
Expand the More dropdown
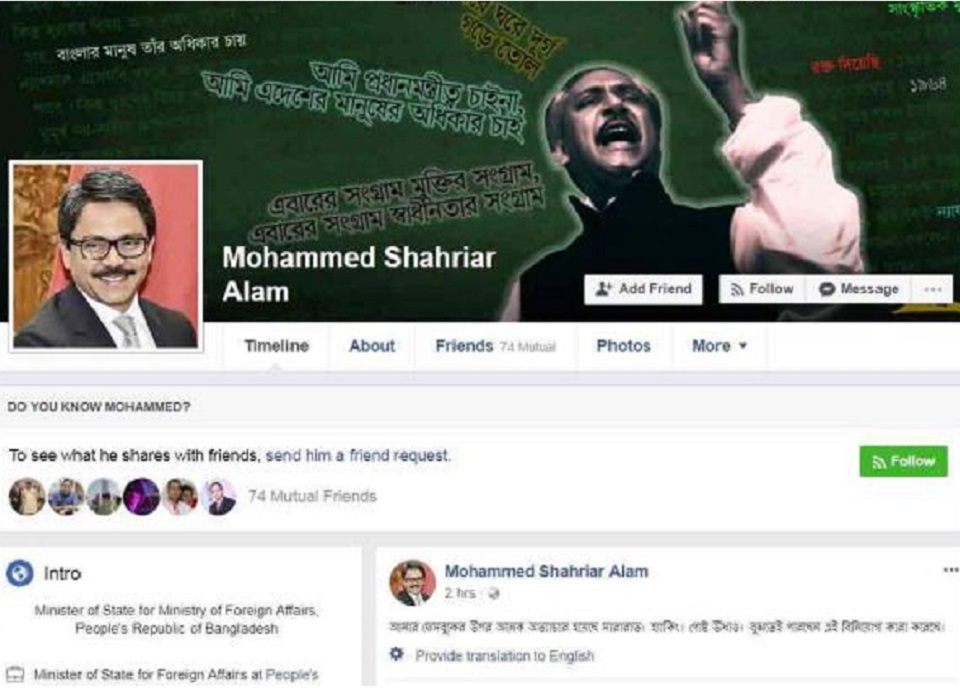coord(719,346)
